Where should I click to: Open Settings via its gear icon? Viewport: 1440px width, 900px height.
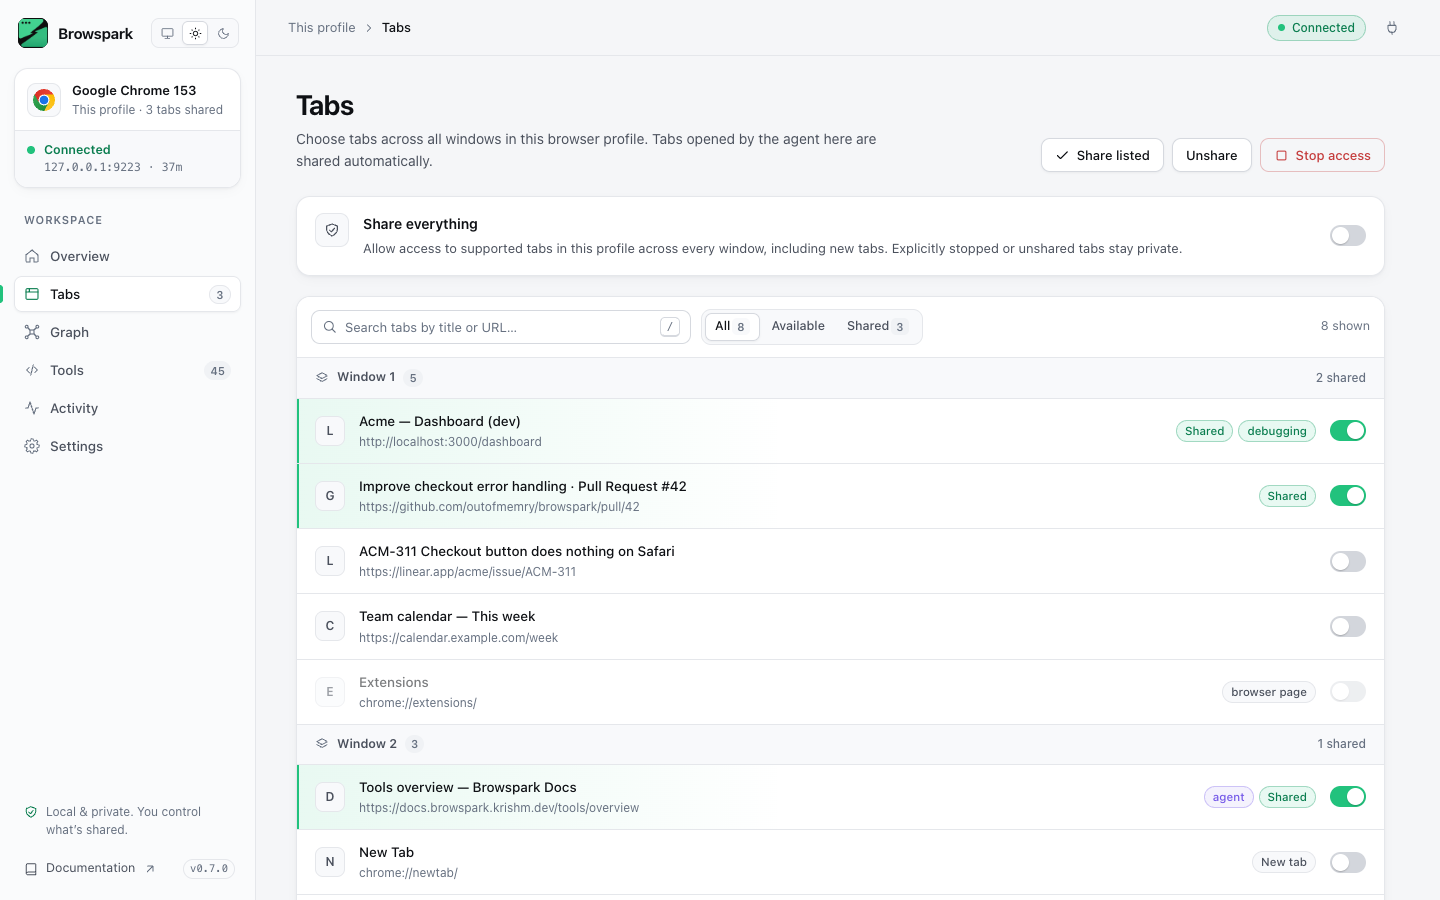32,446
